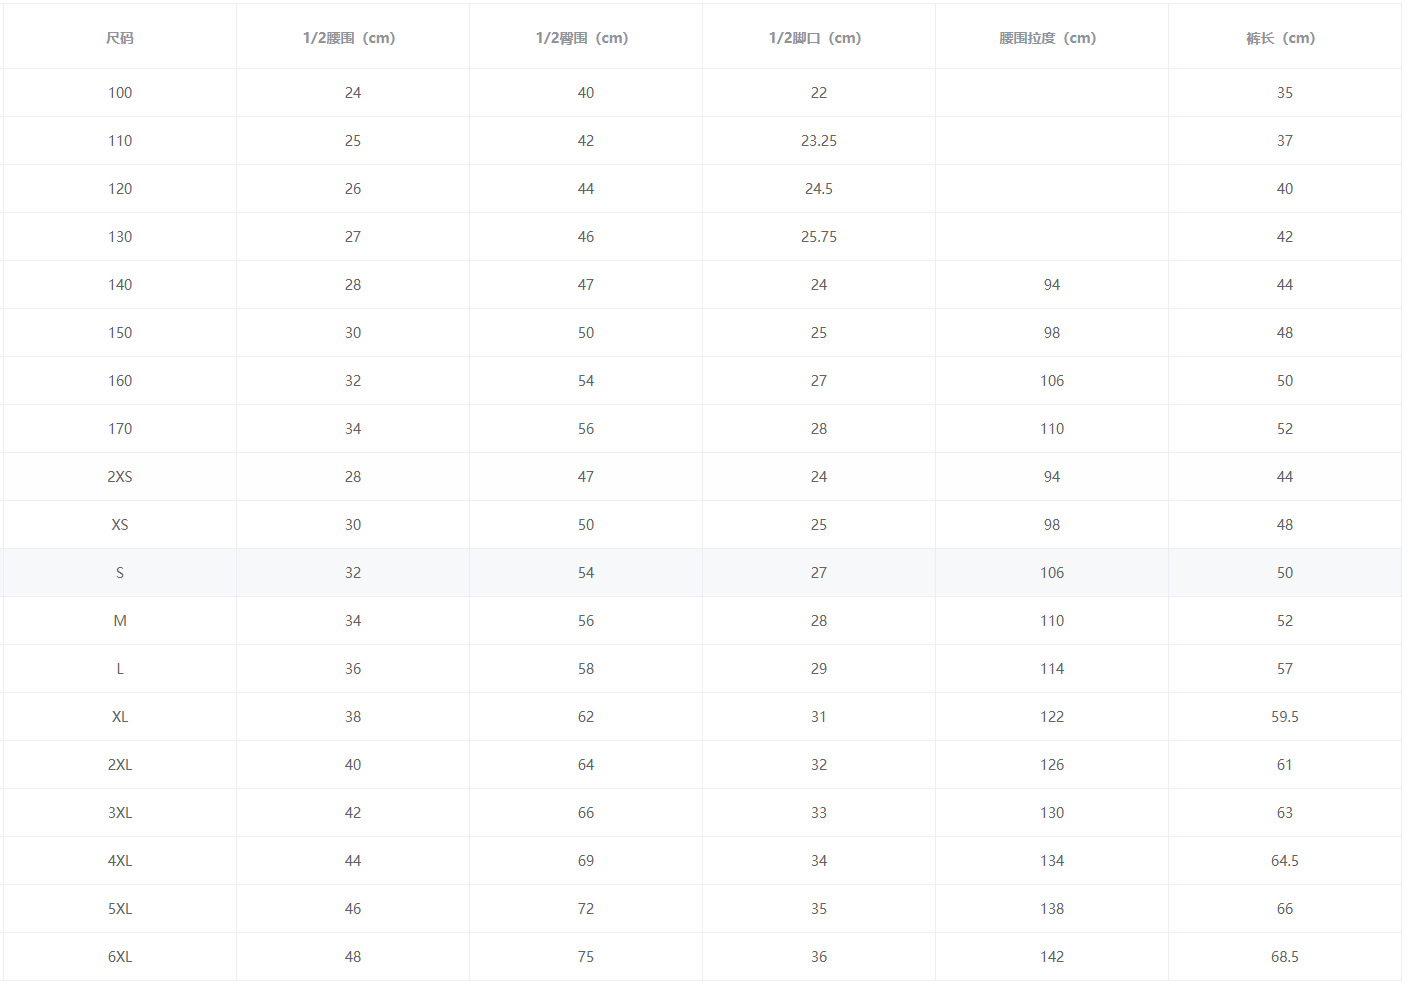Click the 59.5 pants length for XL

tap(1285, 717)
